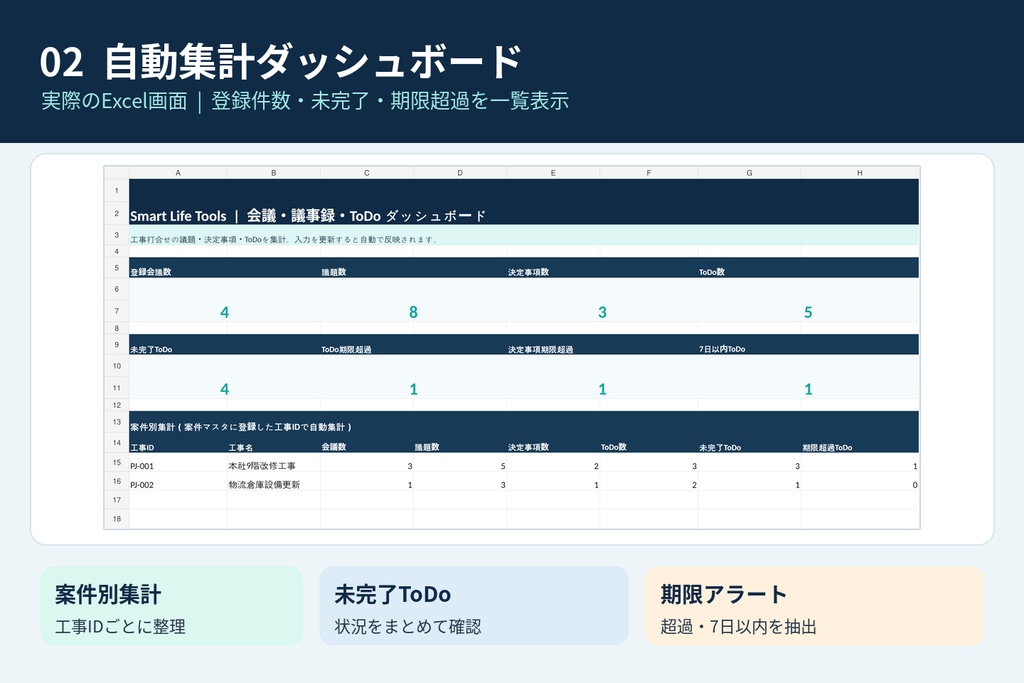The width and height of the screenshot is (1024, 683).
Task: Select column C header in the spreadsheet
Action: [366, 173]
